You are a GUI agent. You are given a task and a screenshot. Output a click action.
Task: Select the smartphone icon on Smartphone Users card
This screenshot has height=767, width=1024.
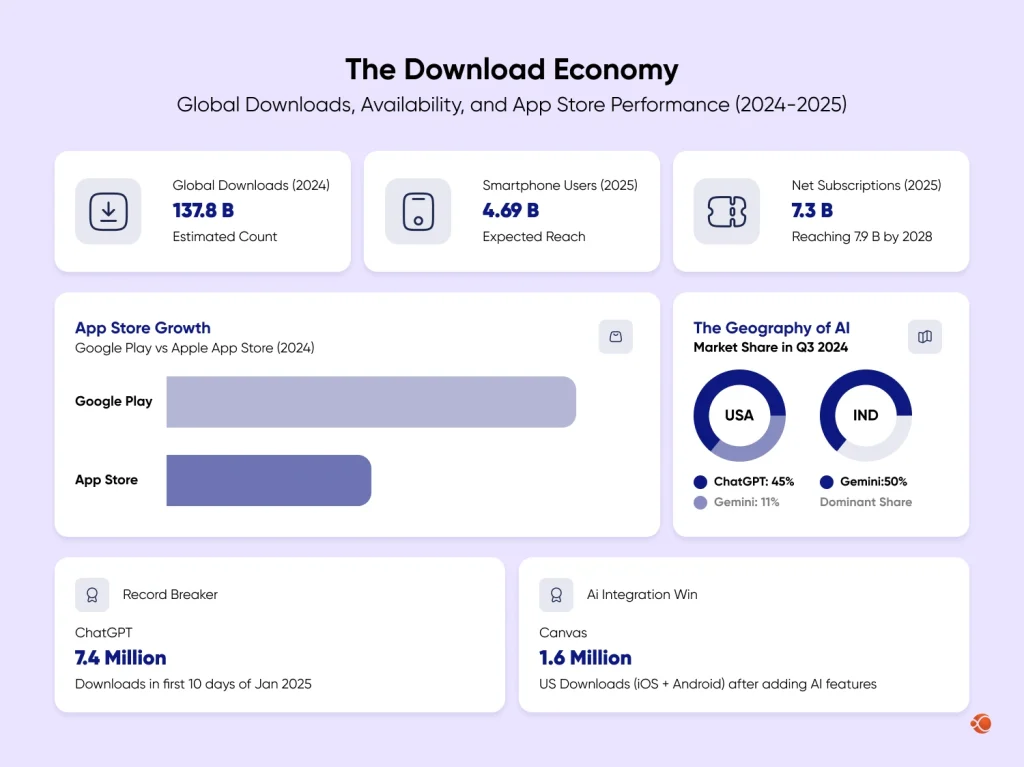[418, 211]
